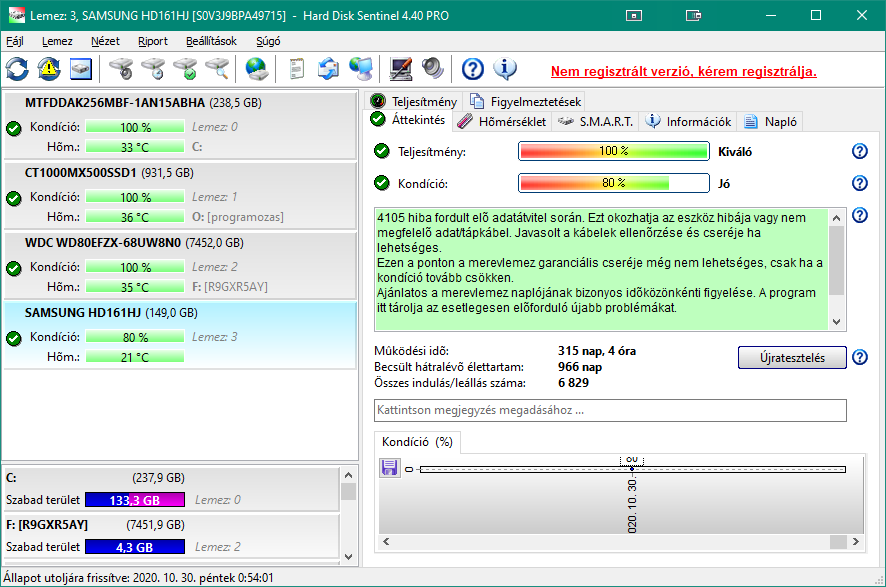Viewport: 886px width, 587px height.
Task: Click the partition list scroll up arrow
Action: [x=348, y=476]
